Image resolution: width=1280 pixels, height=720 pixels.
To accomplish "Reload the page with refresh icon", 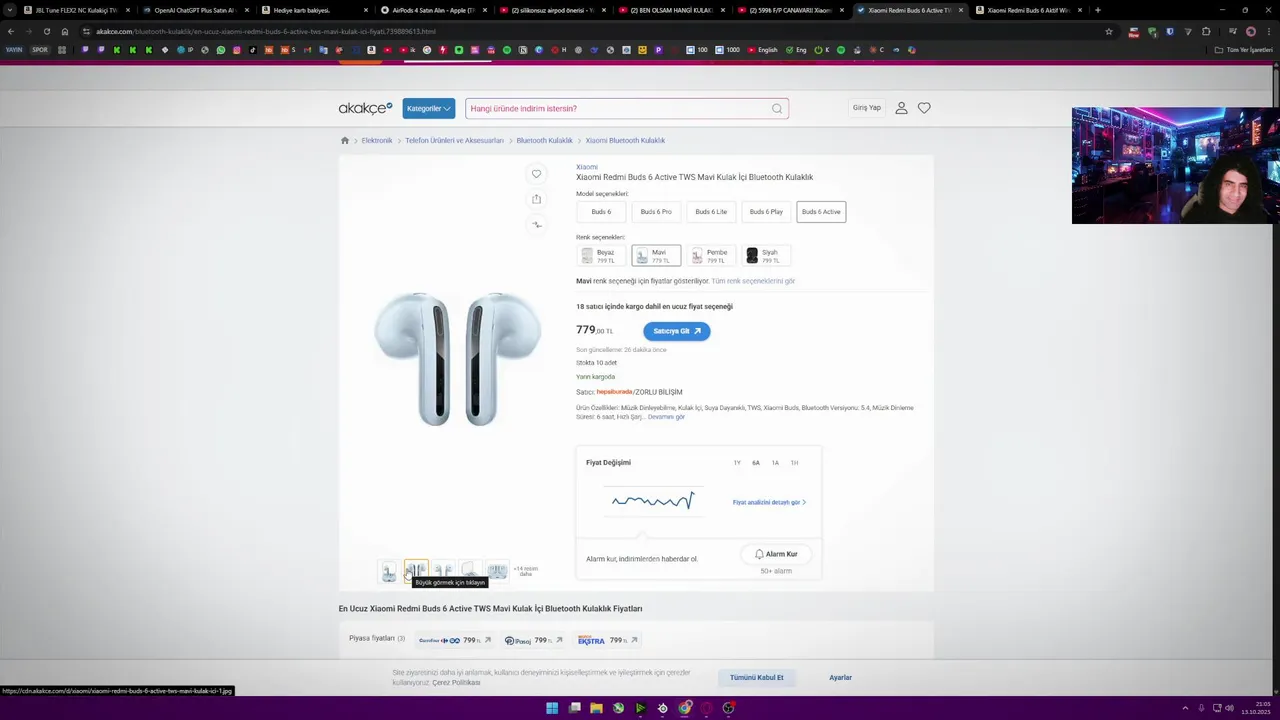I will tap(46, 31).
